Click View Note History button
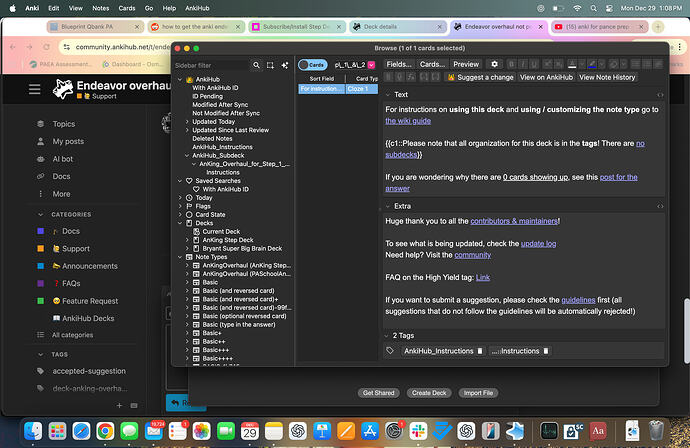This screenshot has width=690, height=448. coord(607,77)
